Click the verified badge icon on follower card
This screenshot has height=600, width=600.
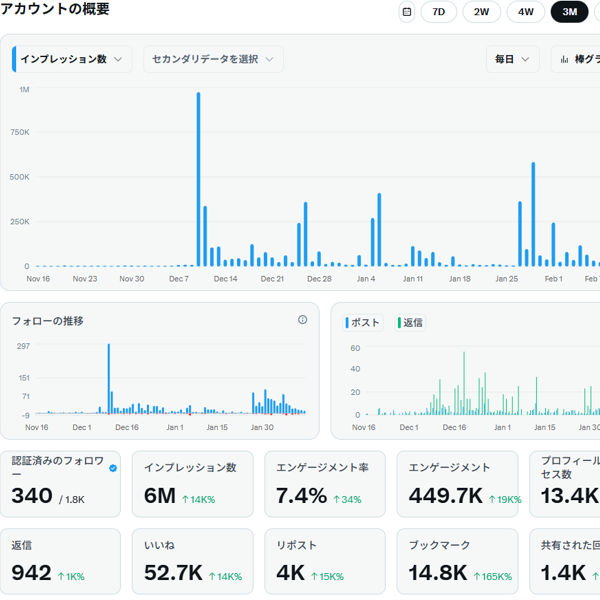[113, 468]
